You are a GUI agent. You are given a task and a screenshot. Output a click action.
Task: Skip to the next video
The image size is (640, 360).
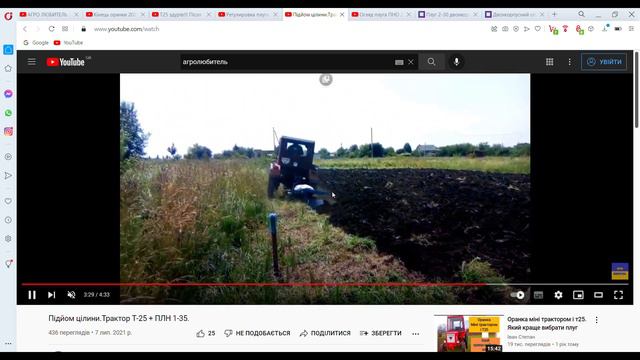click(x=51, y=295)
